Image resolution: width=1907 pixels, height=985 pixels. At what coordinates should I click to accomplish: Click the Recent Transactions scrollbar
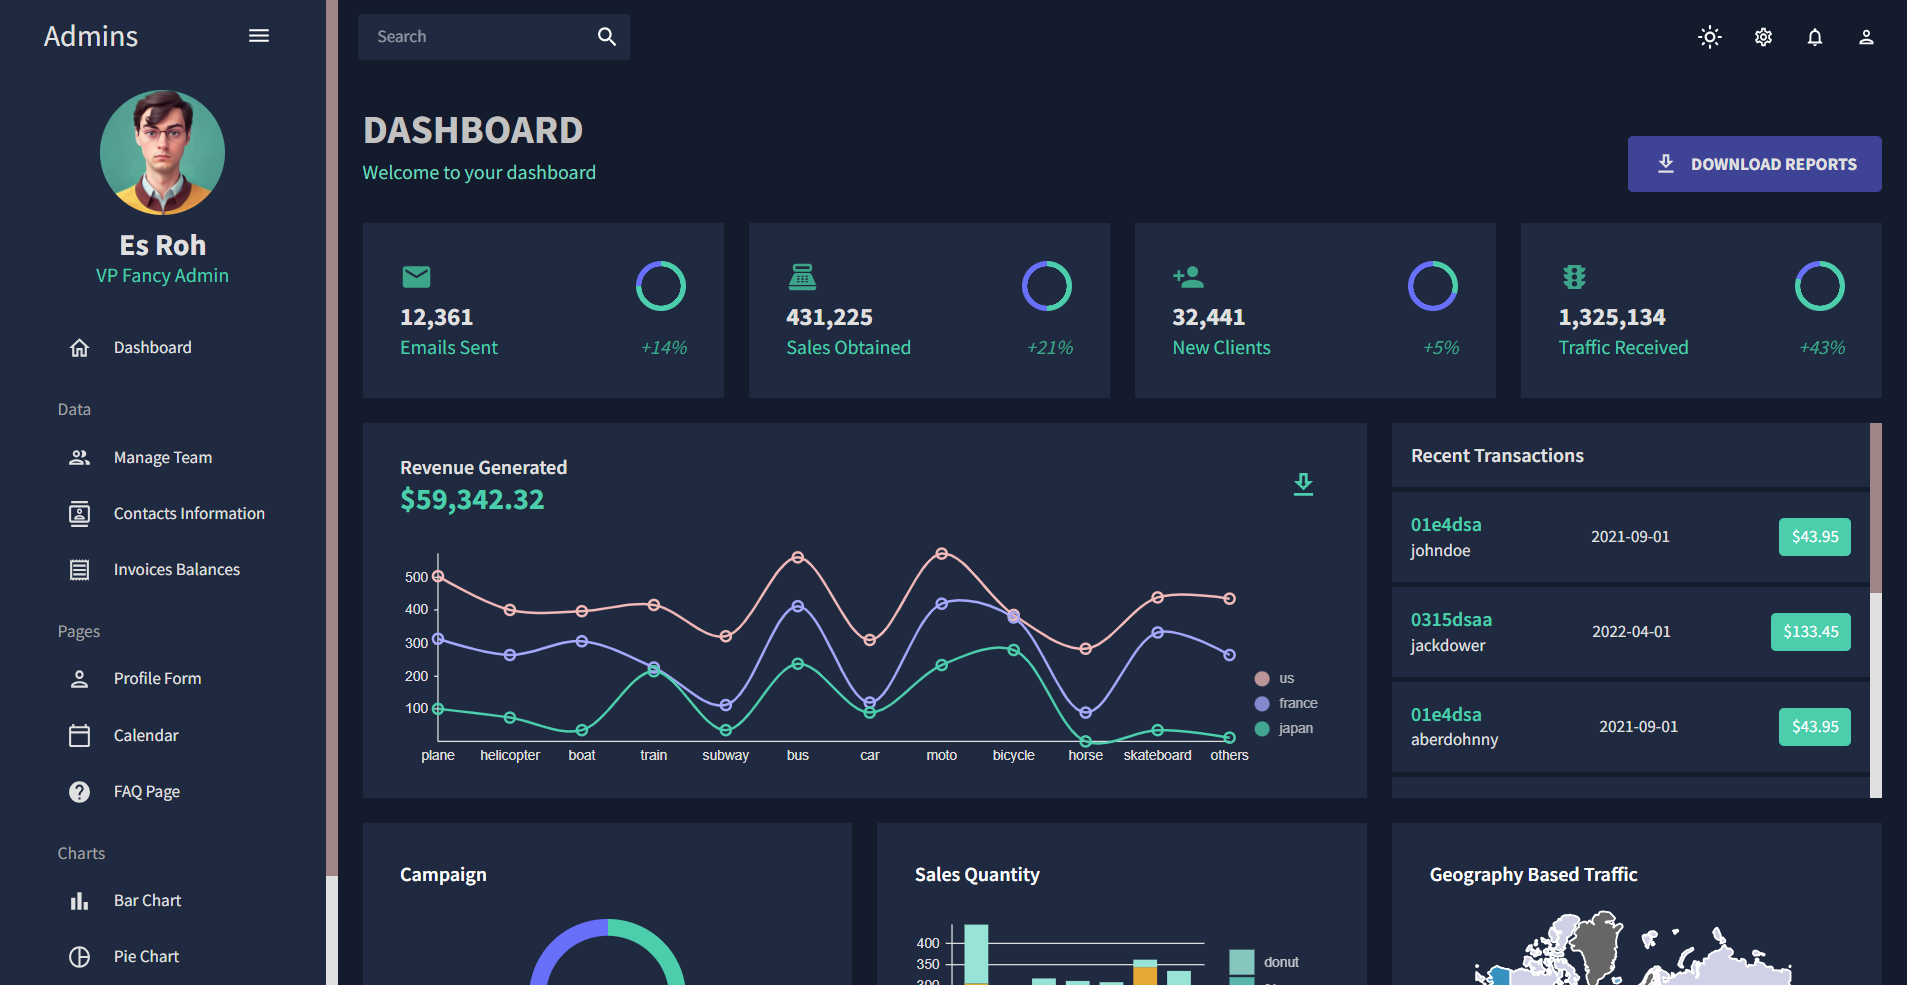tap(1876, 508)
